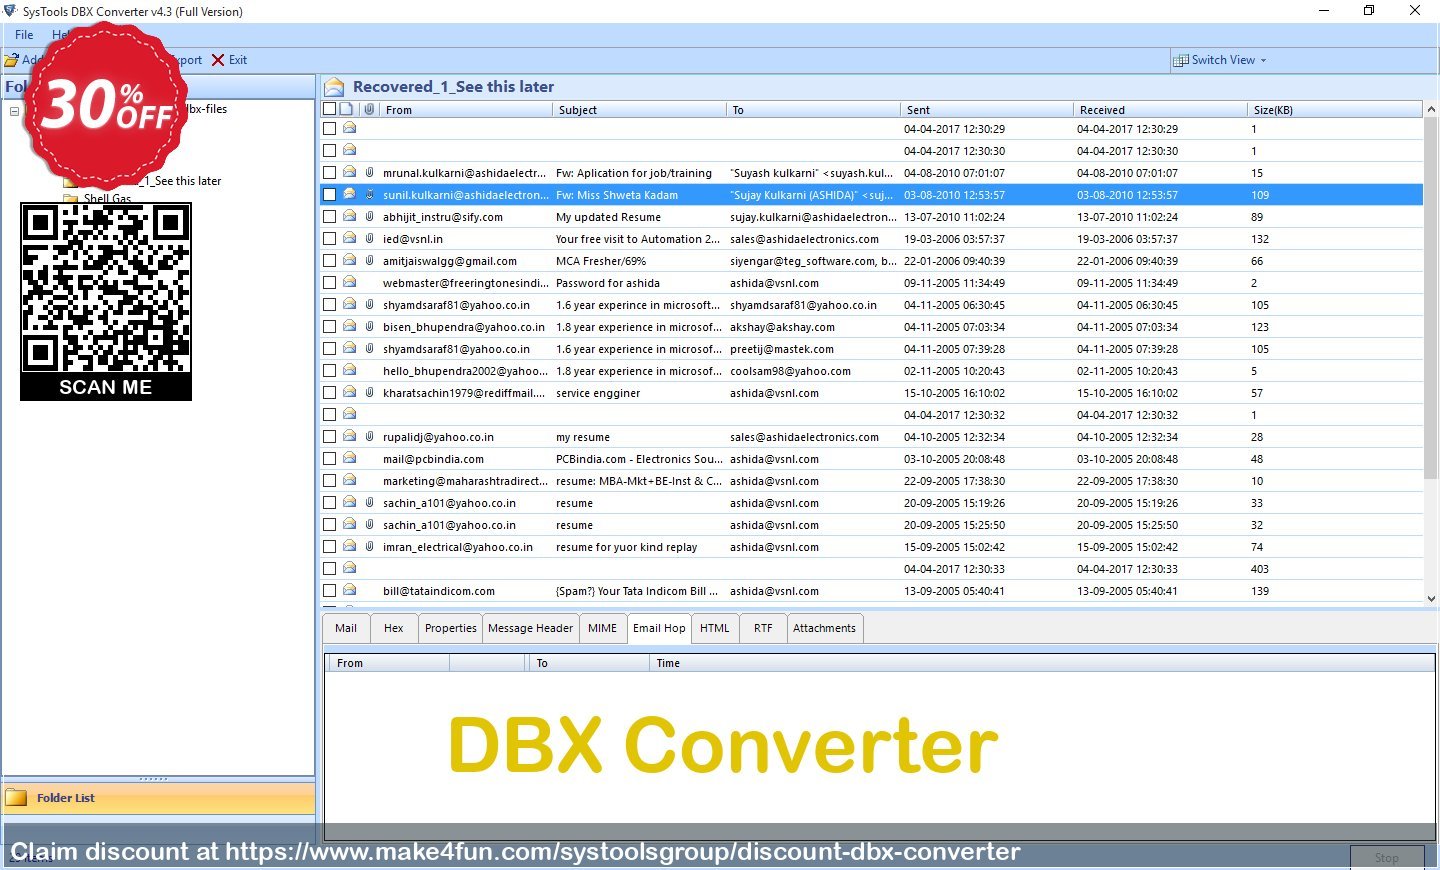
Task: Sort emails by From column
Action: (466, 110)
